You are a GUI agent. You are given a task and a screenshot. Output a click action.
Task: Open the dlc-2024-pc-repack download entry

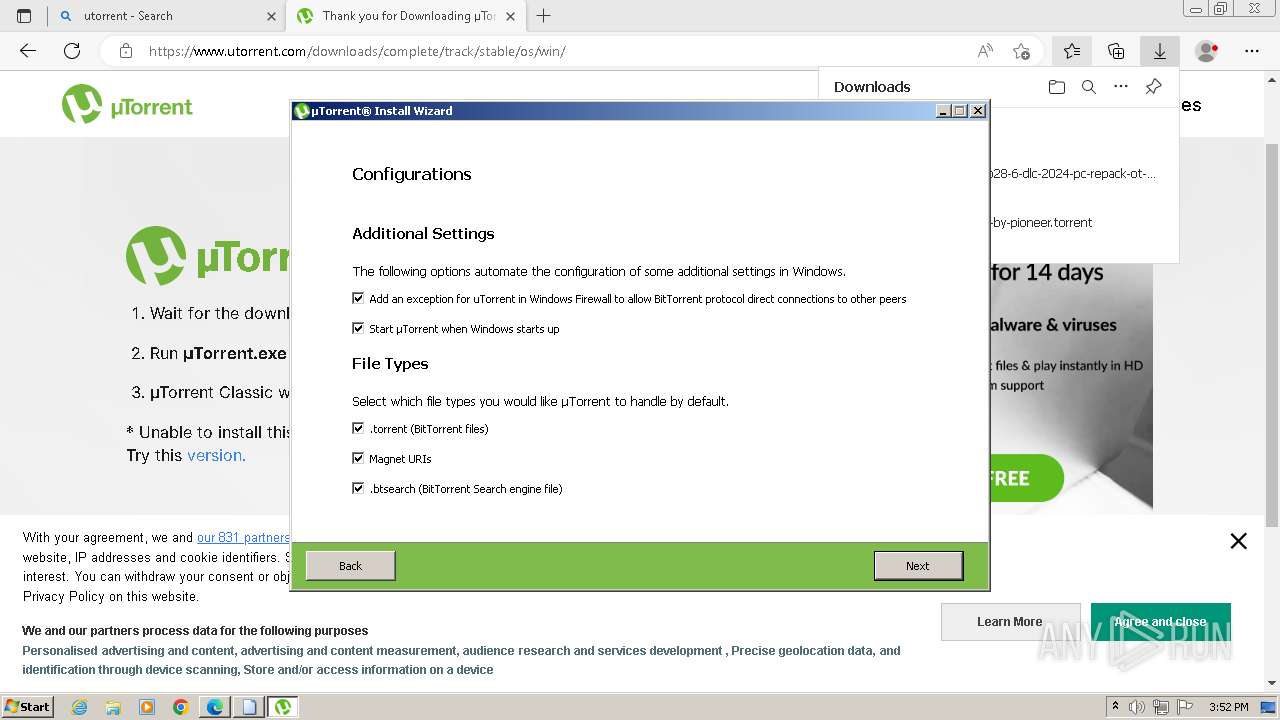pyautogui.click(x=1073, y=173)
